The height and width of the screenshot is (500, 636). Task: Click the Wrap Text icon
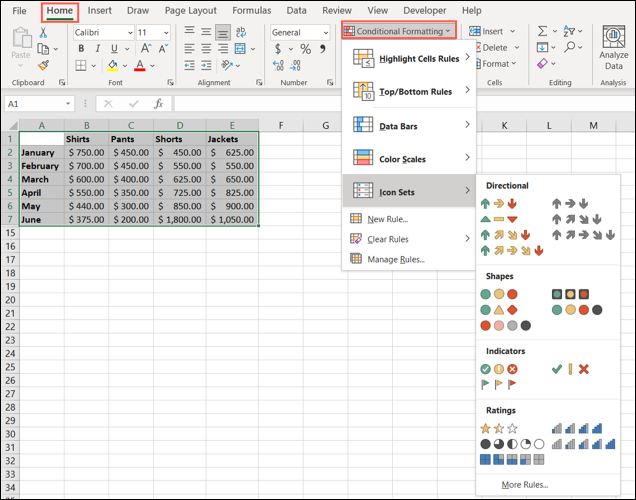(241, 32)
